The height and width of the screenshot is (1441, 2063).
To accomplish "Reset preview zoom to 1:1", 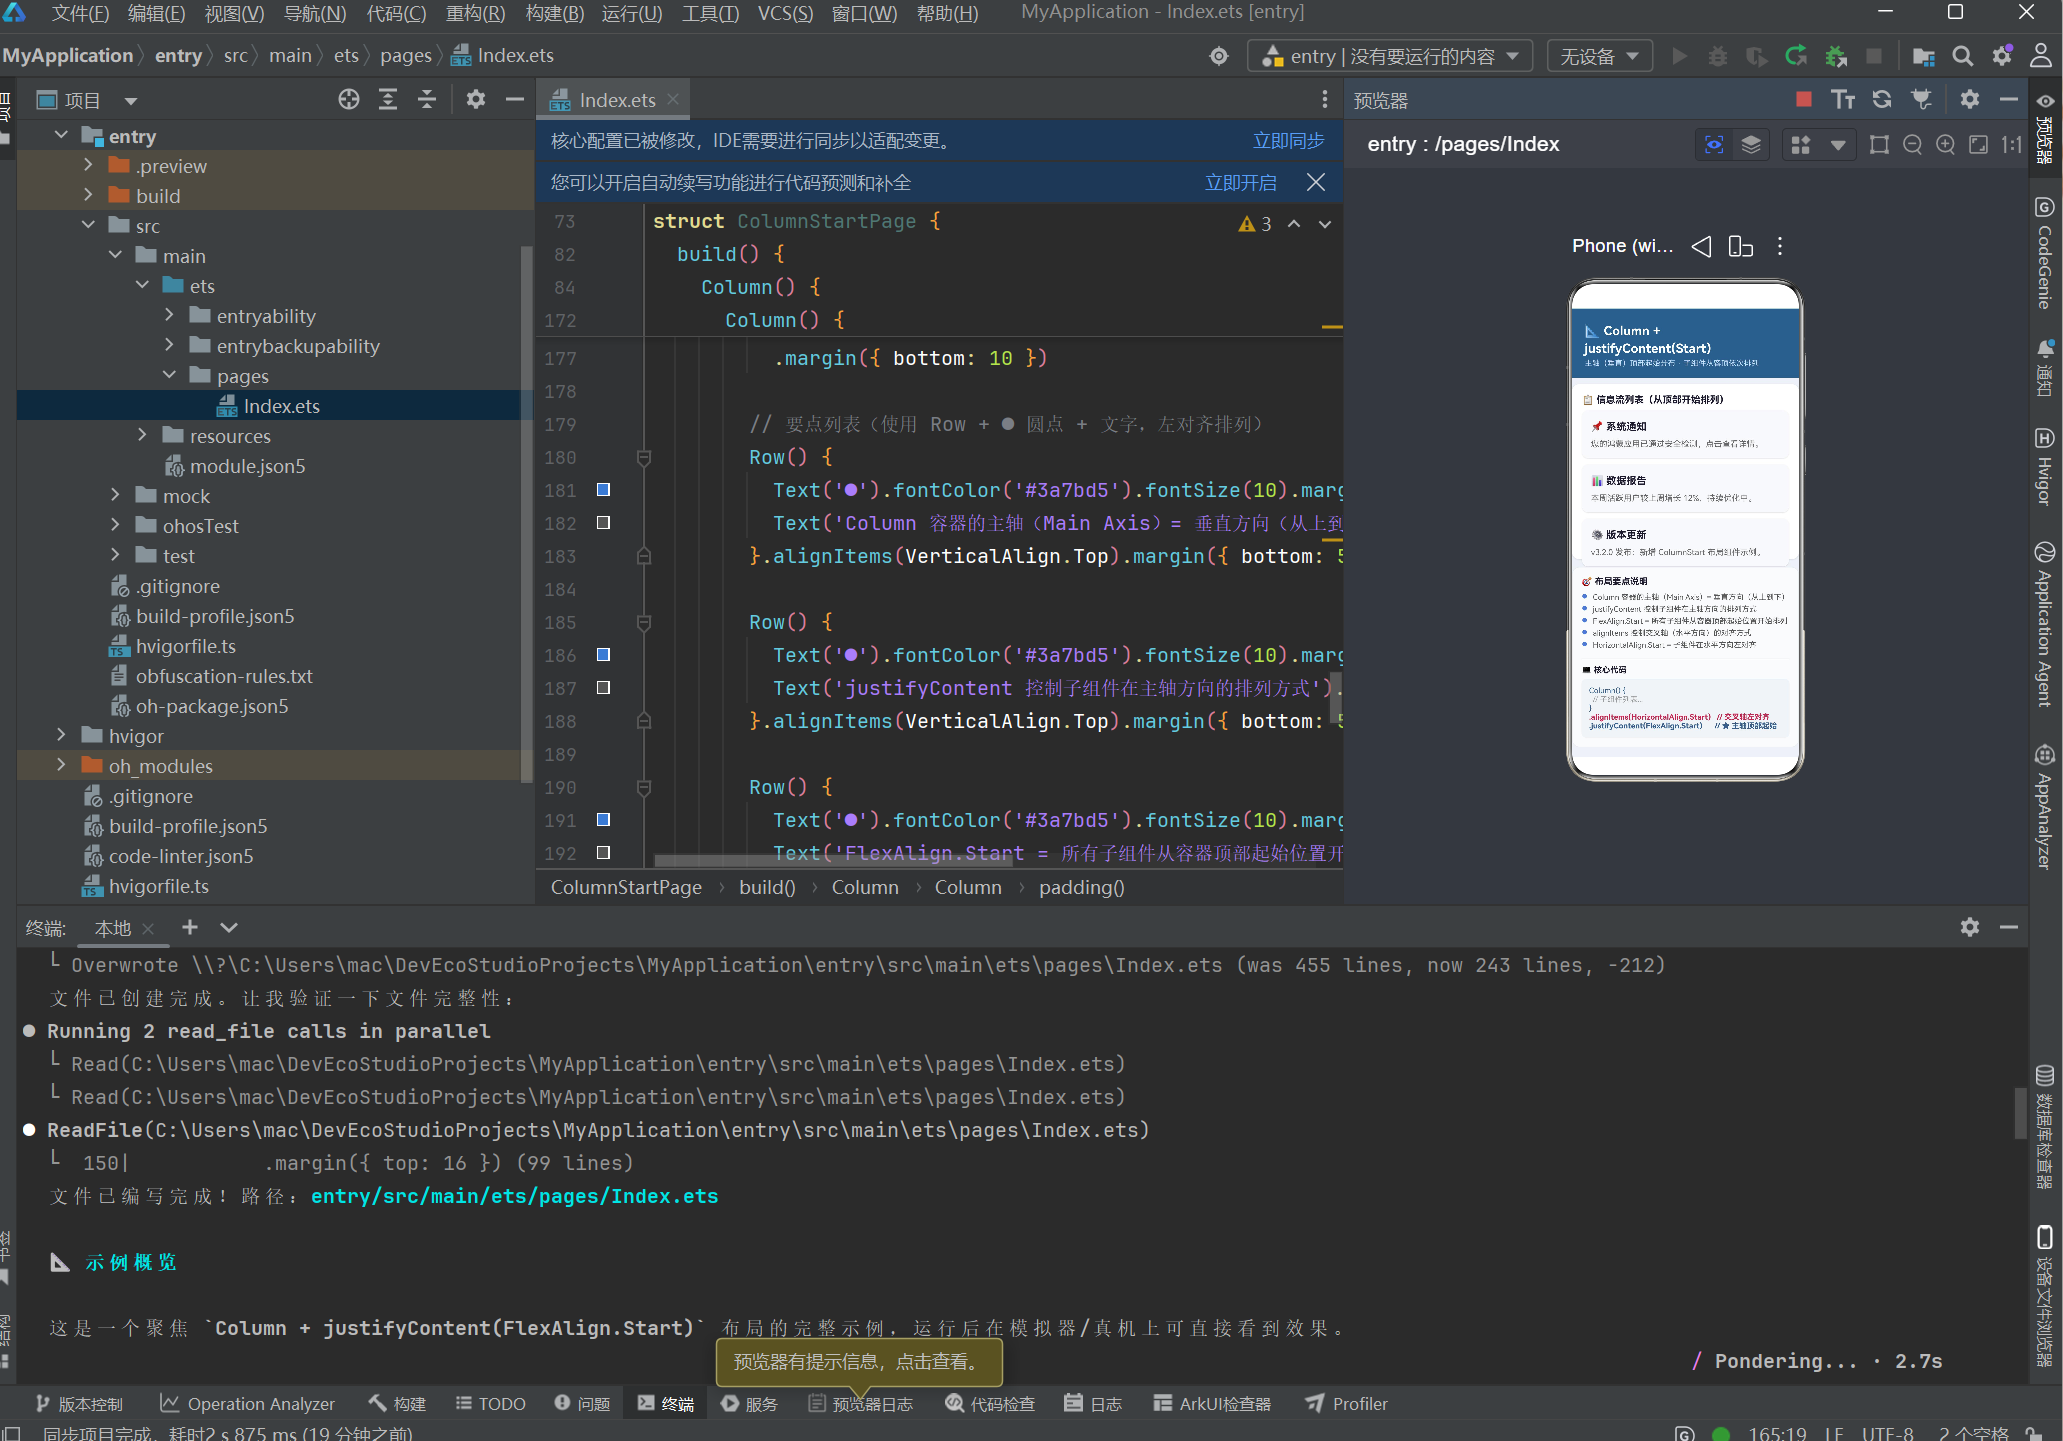I will click(2011, 145).
